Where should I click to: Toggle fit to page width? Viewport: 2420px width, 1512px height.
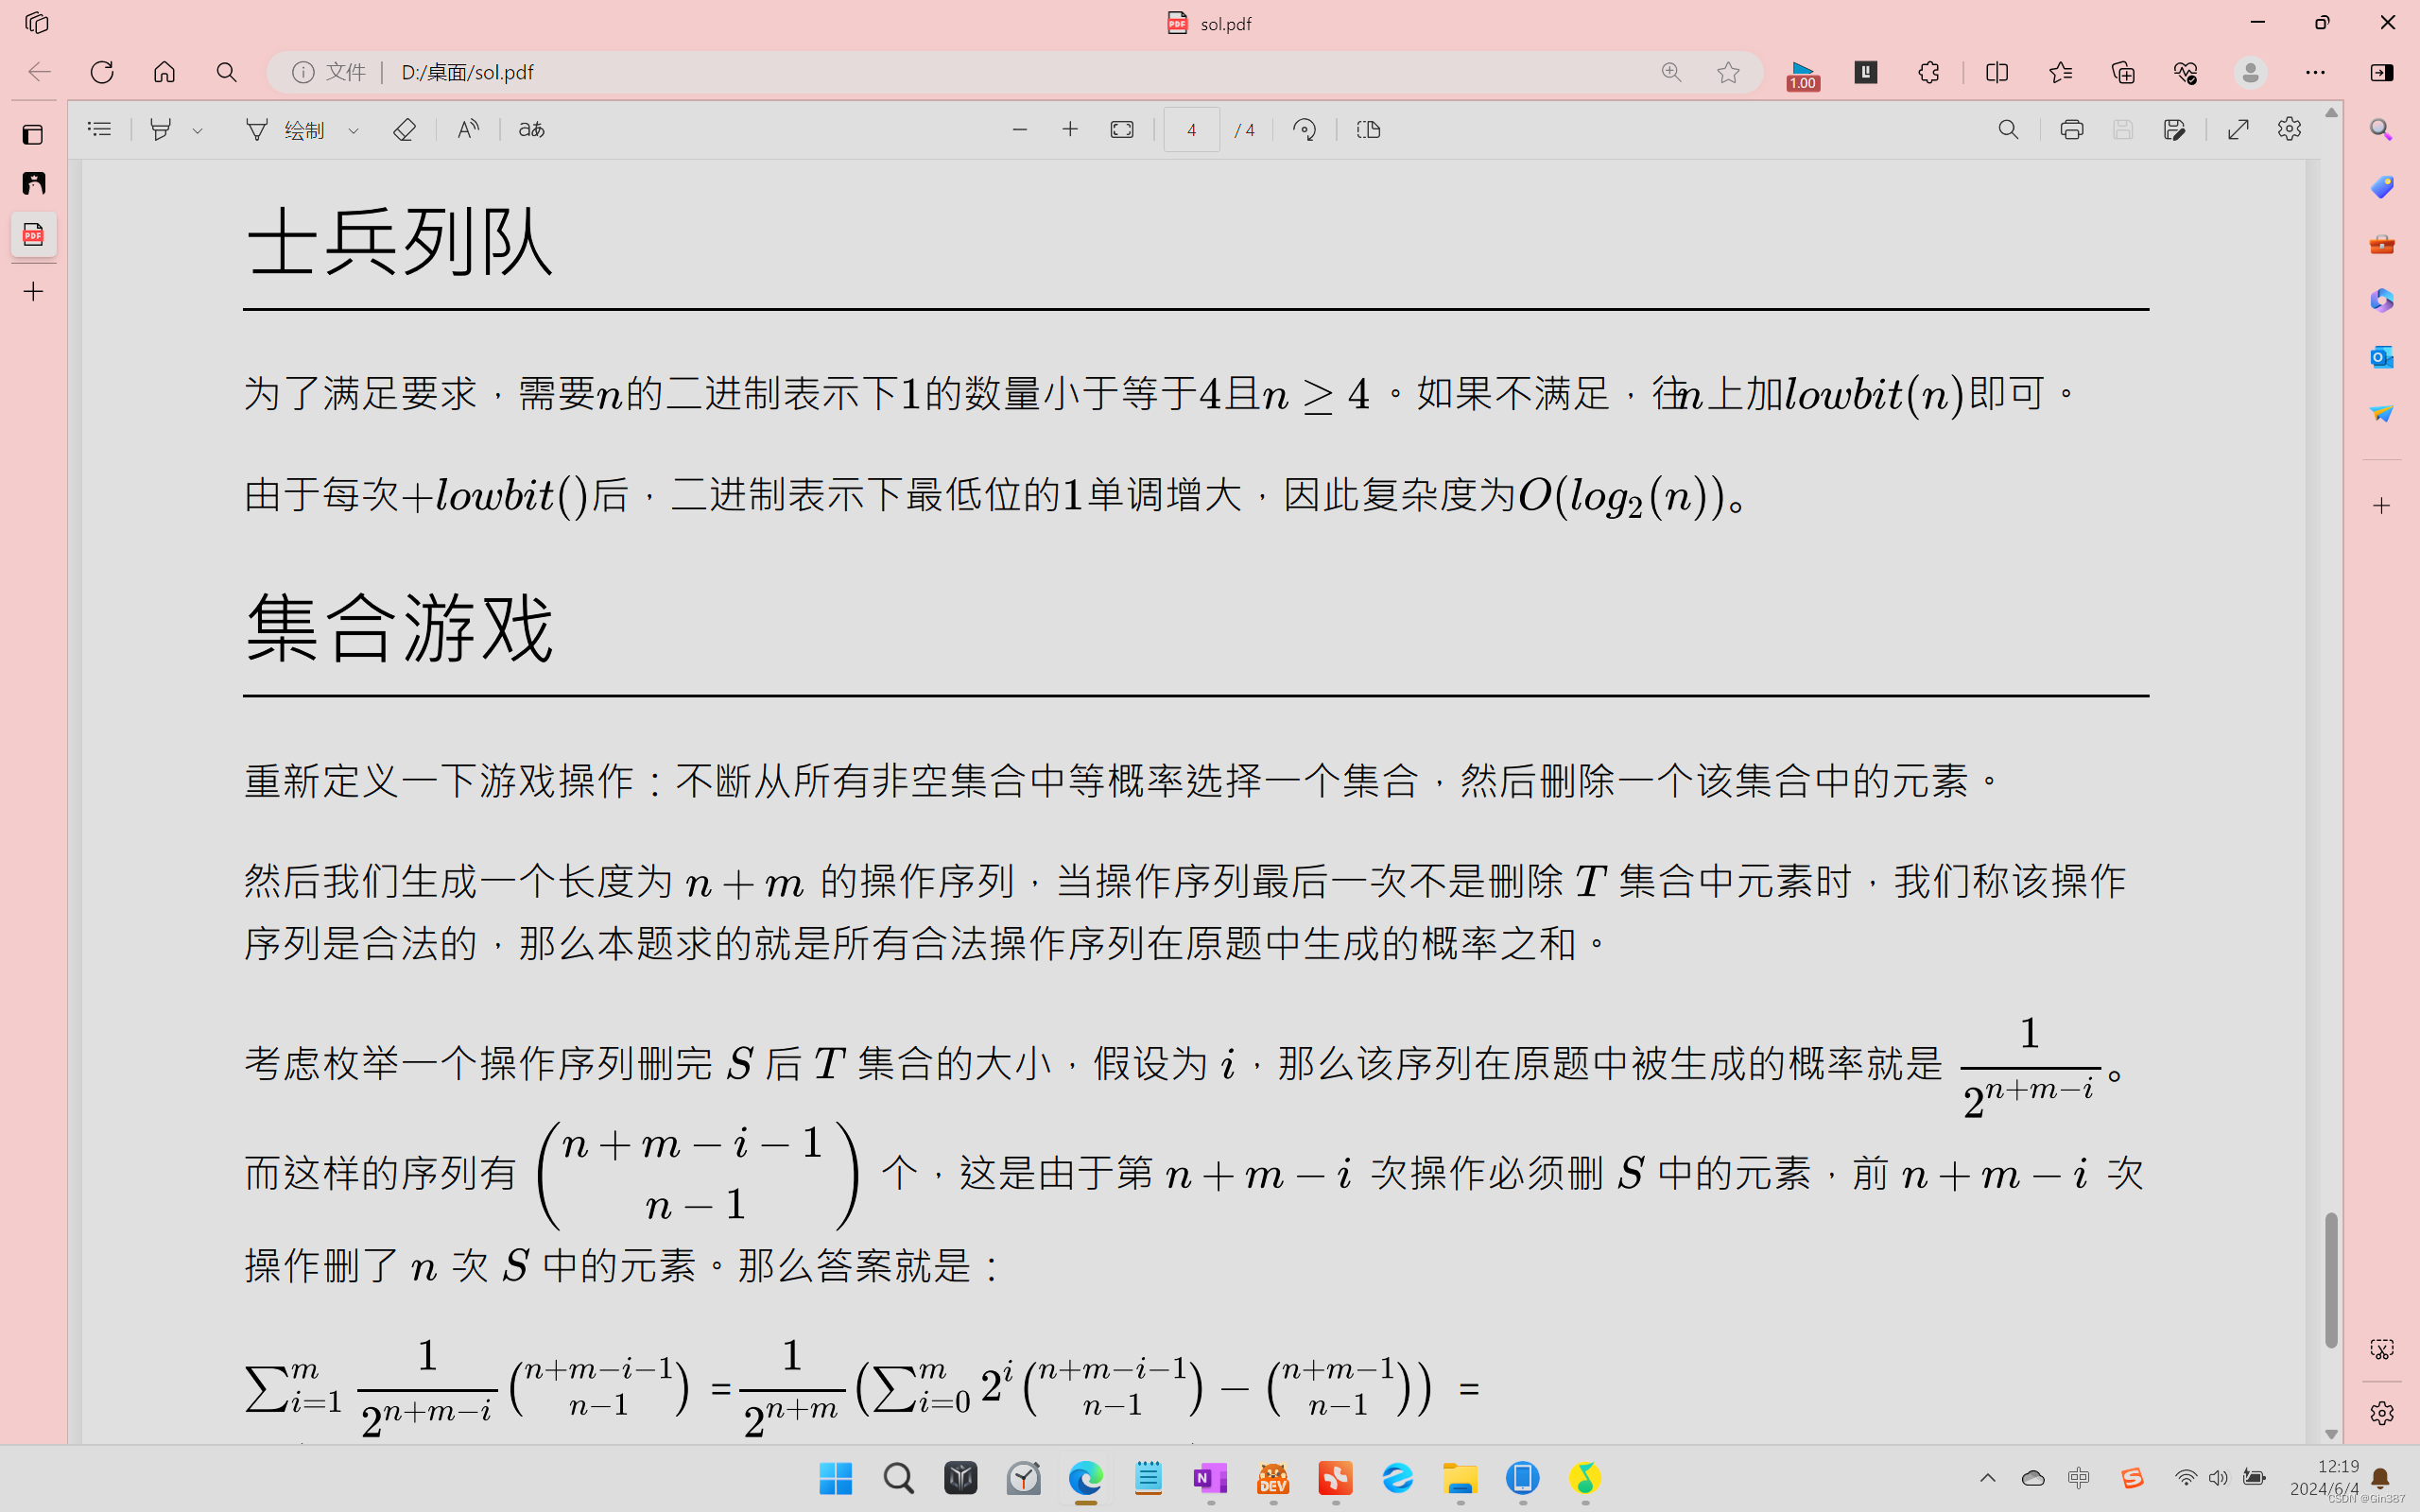click(x=1122, y=130)
